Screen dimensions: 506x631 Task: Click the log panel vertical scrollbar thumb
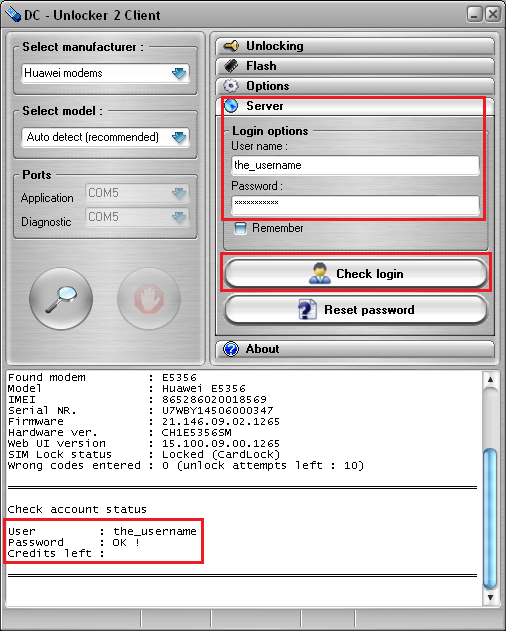point(490,520)
